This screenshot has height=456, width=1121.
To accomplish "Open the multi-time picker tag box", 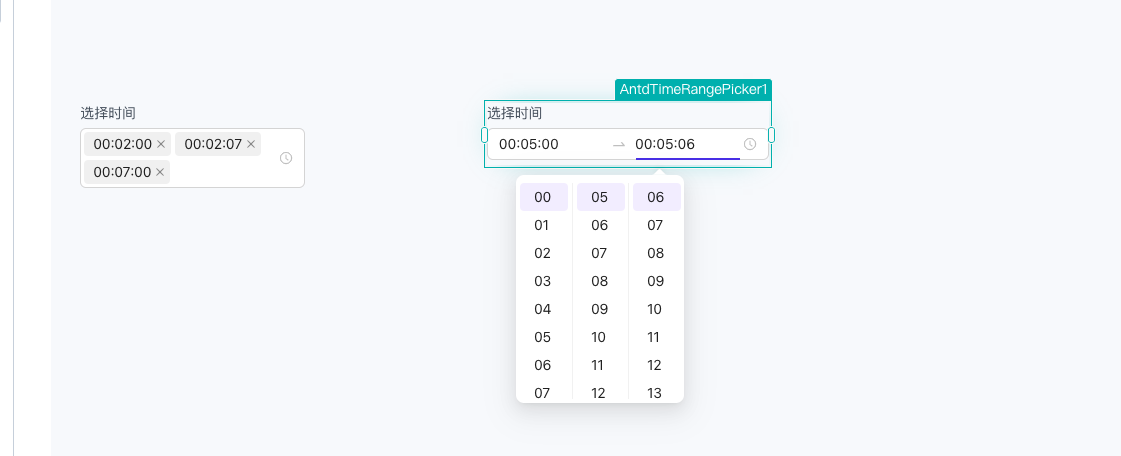I will click(x=192, y=158).
